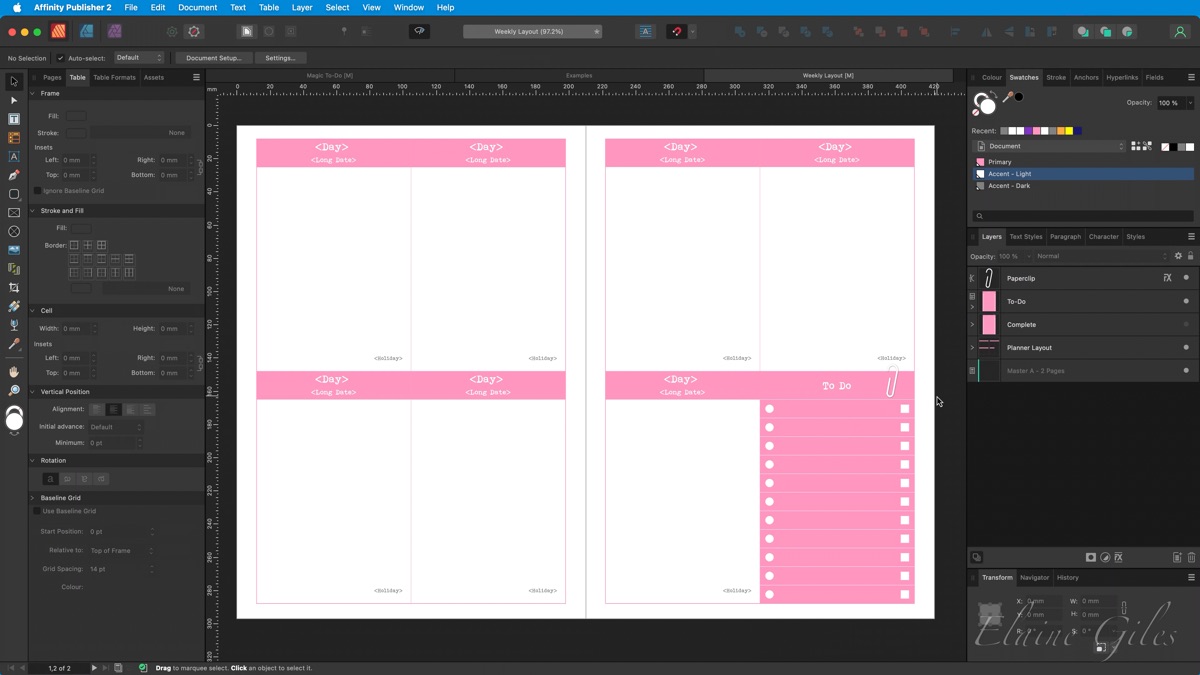Select the Colour Picker tool
The height and width of the screenshot is (675, 1200).
pyautogui.click(x=14, y=344)
